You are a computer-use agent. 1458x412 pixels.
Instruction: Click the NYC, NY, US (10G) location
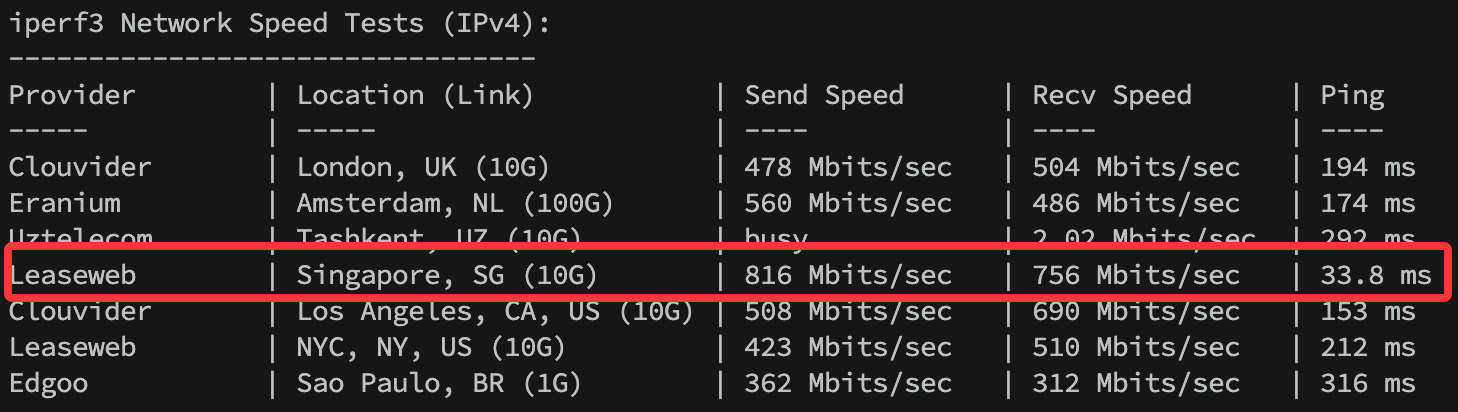click(x=431, y=348)
